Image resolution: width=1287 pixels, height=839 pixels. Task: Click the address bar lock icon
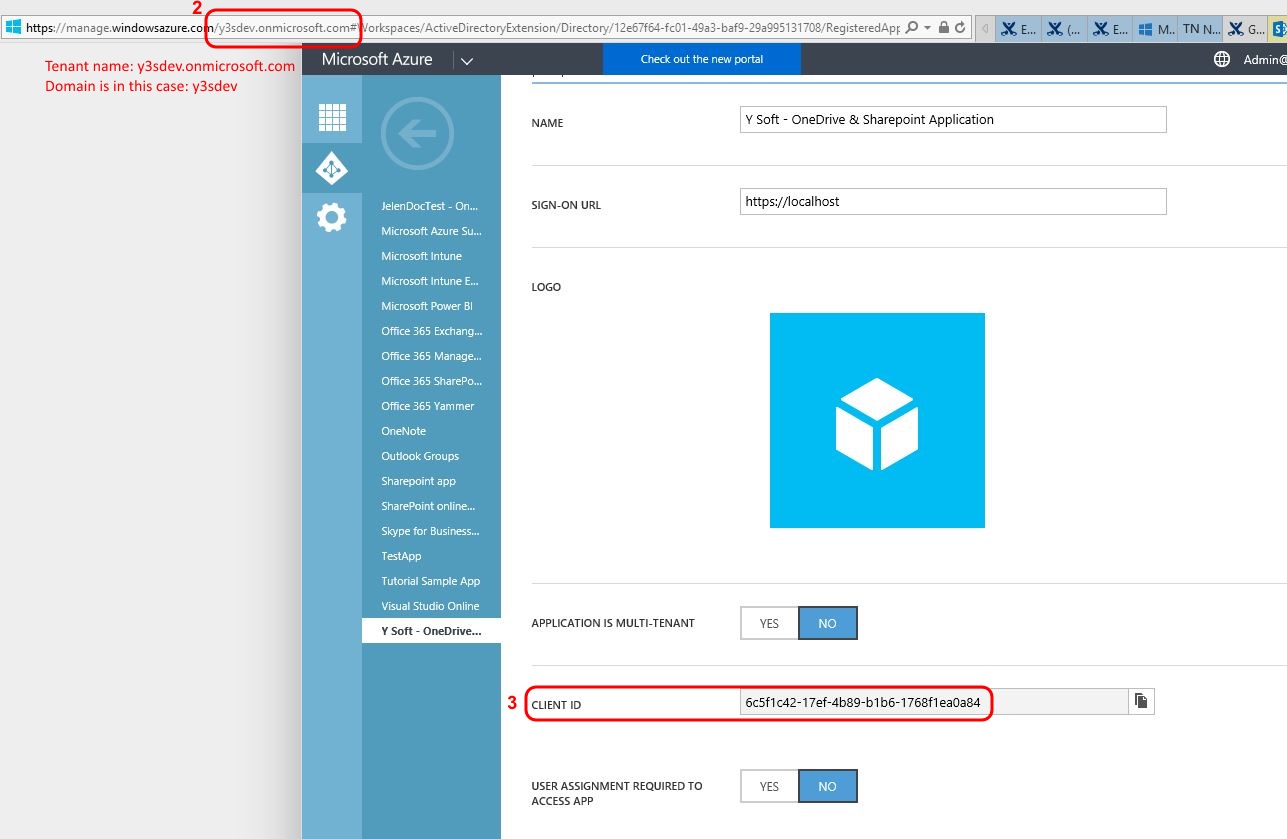pos(943,29)
